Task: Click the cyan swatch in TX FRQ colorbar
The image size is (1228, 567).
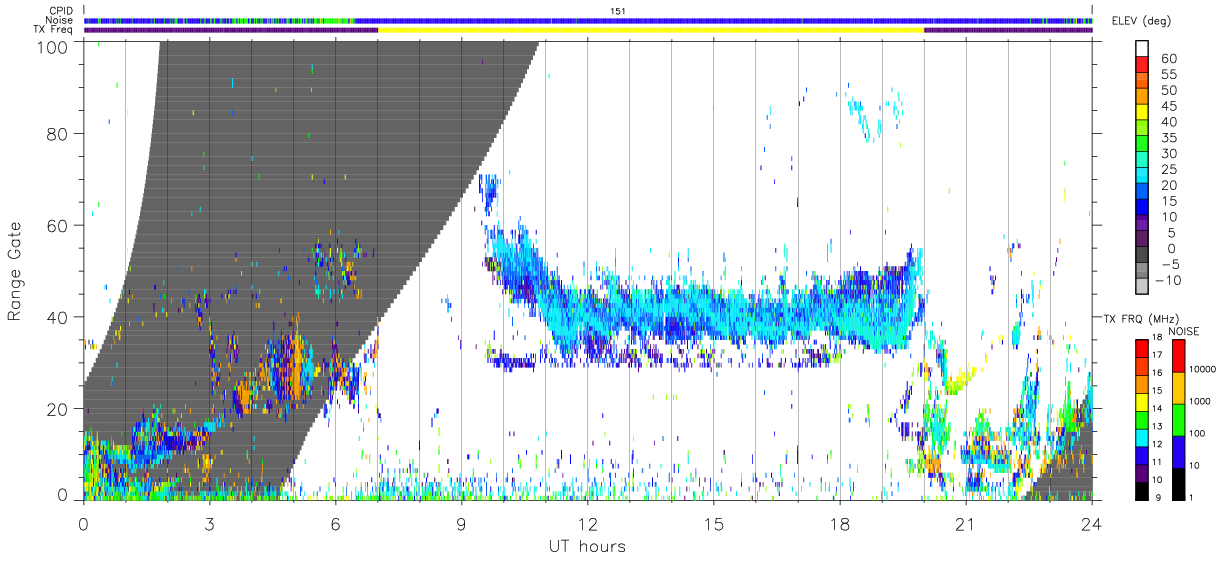Action: pos(1142,438)
